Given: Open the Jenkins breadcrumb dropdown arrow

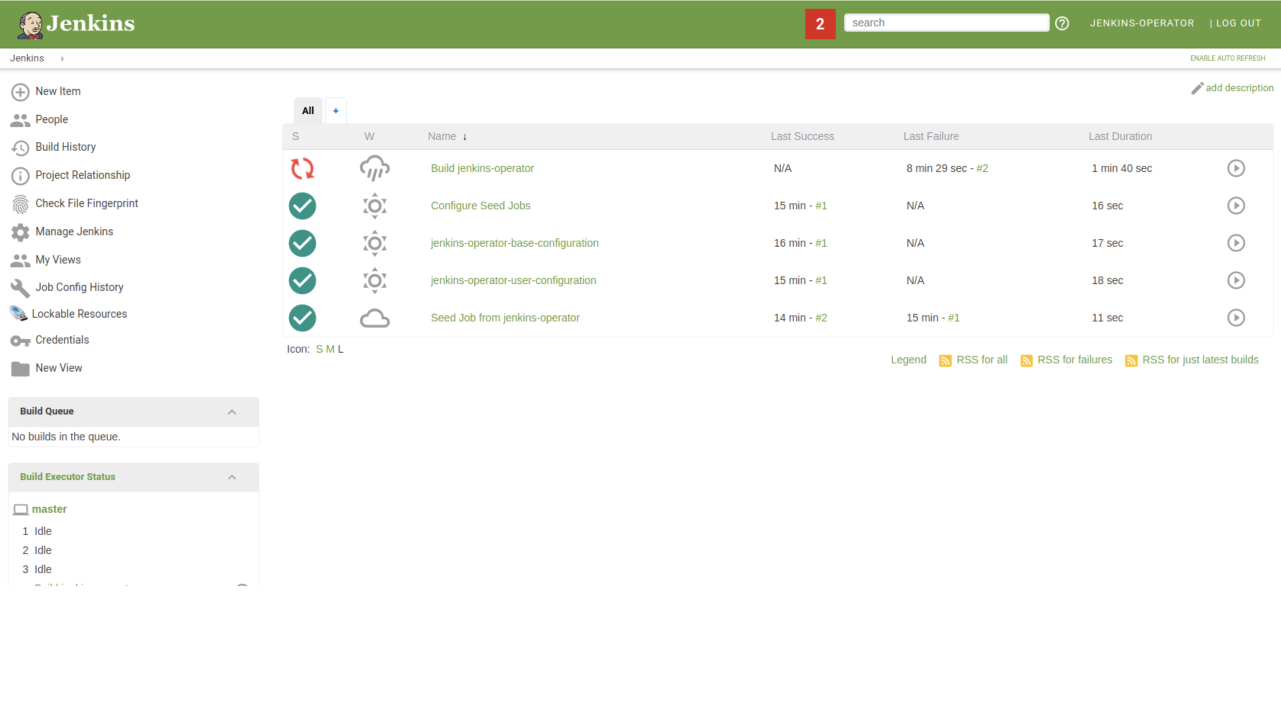Looking at the screenshot, I should coord(62,59).
